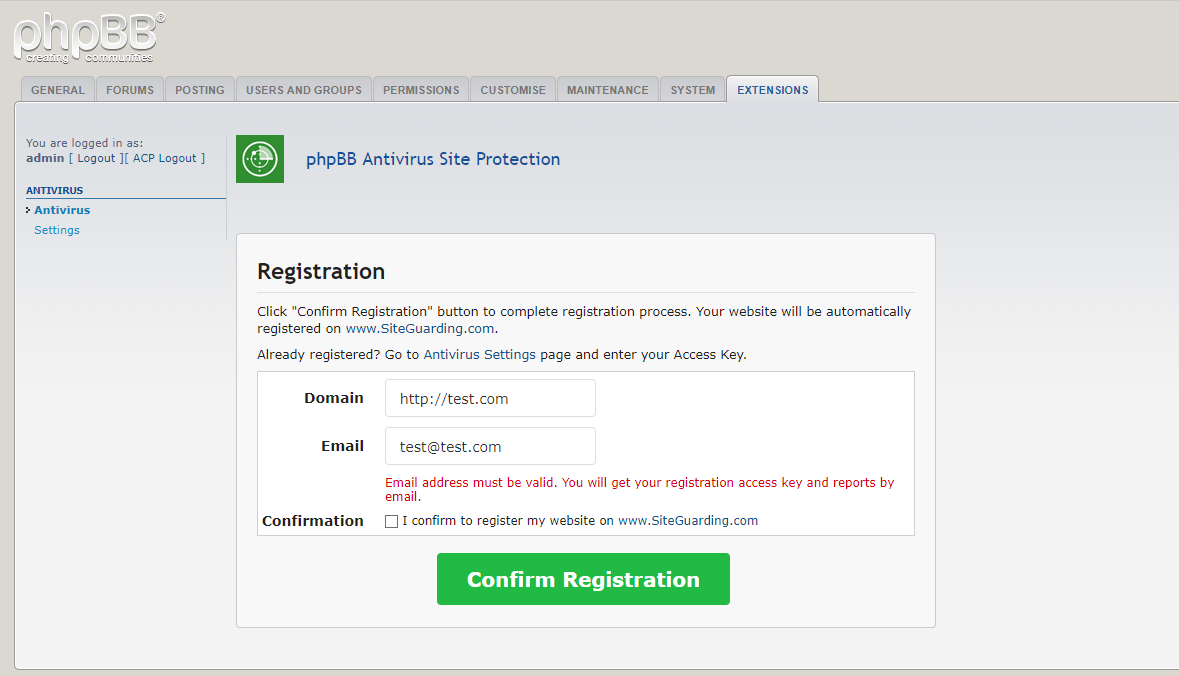Click the ACP Logout link

point(165,158)
